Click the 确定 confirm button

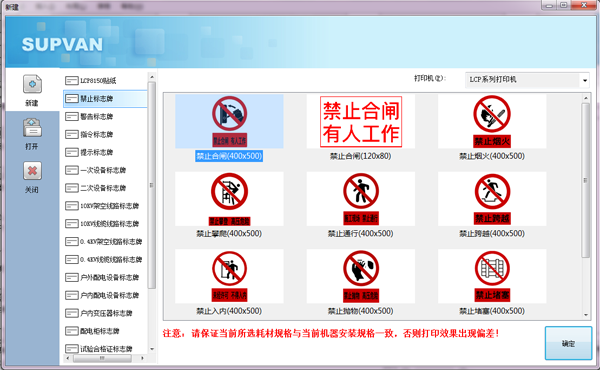568,343
